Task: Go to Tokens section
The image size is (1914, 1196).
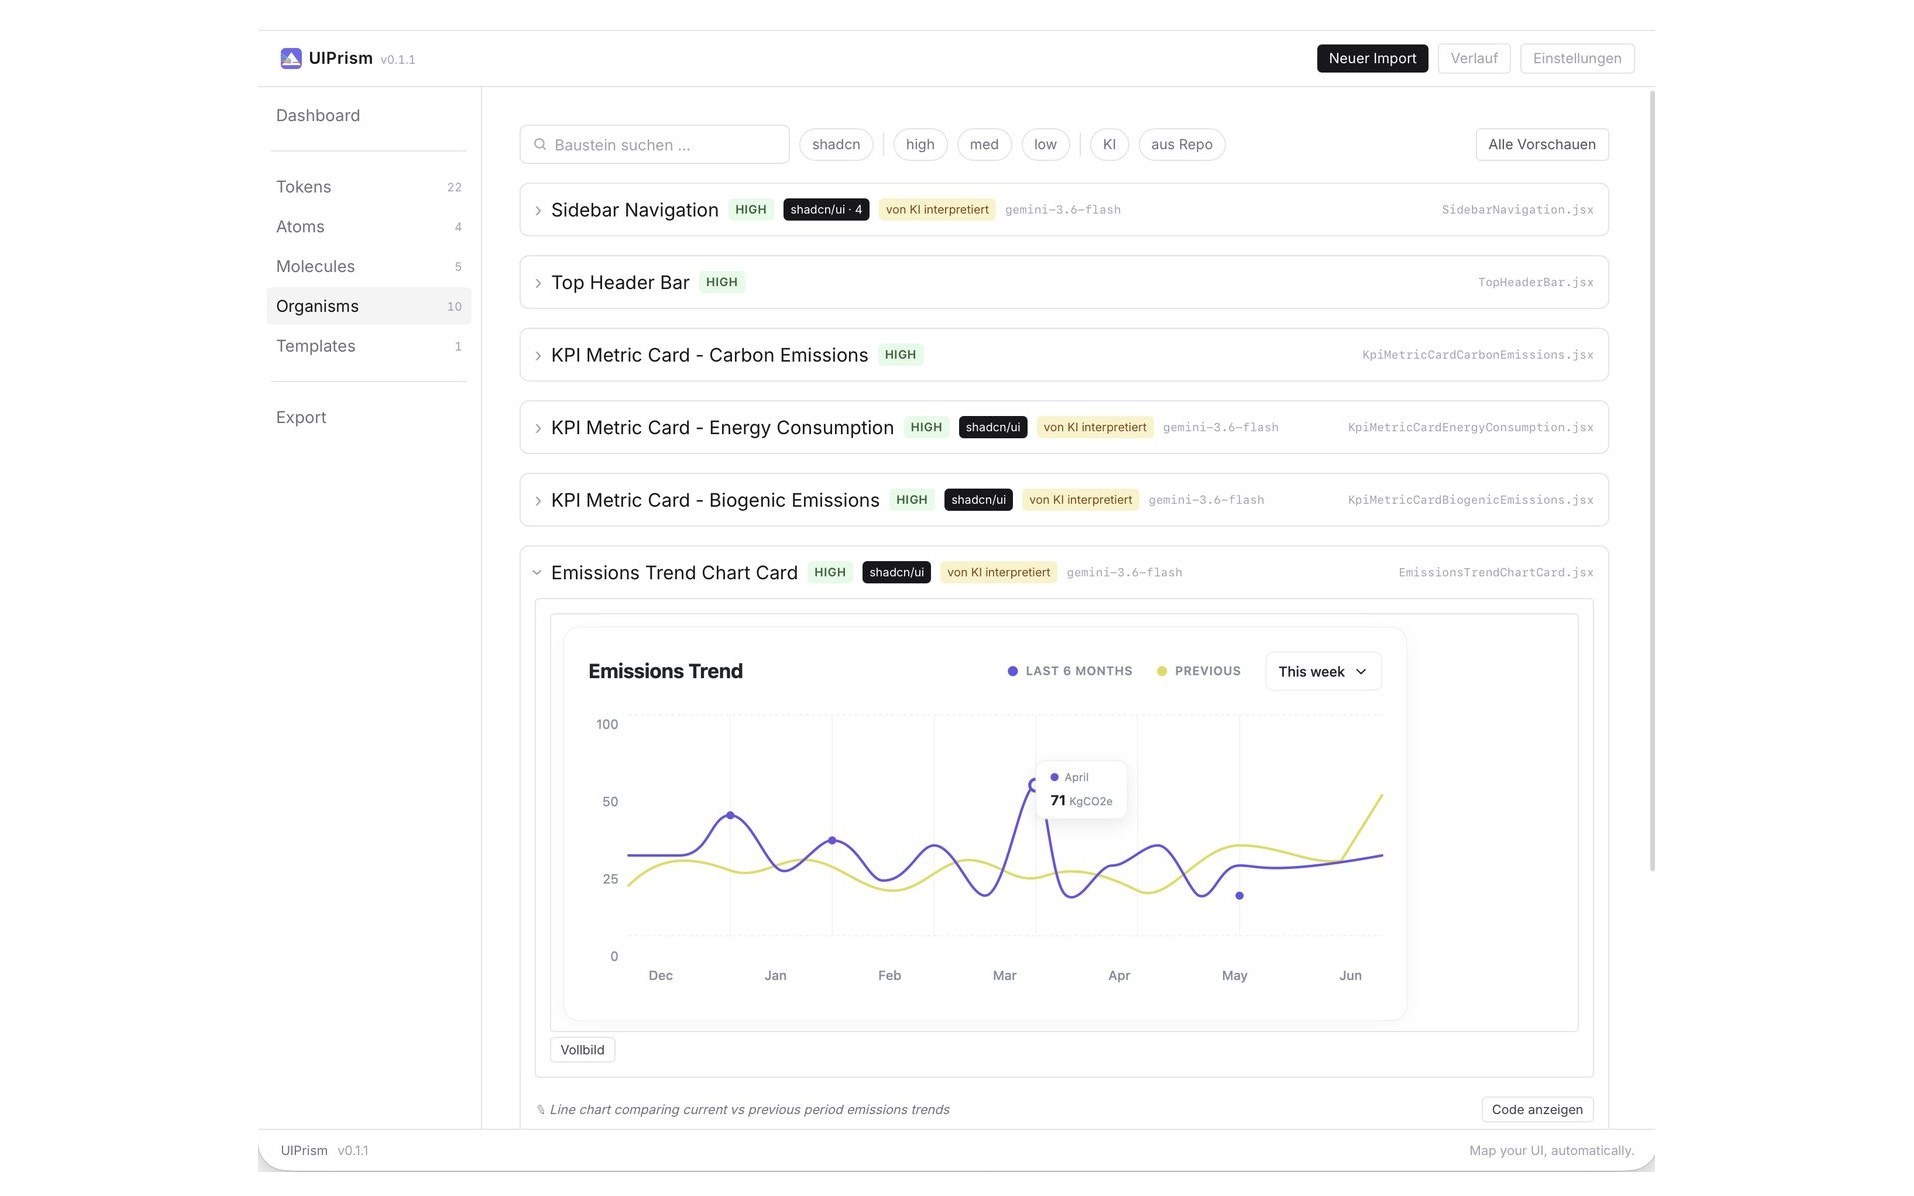Action: (368, 187)
